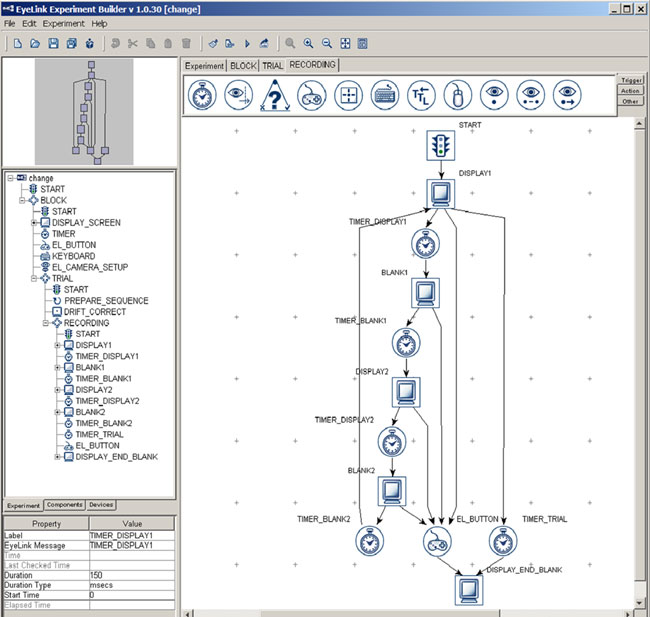The width and height of the screenshot is (650, 617).
Task: Switch to the BLOCK graph tab
Action: (243, 66)
